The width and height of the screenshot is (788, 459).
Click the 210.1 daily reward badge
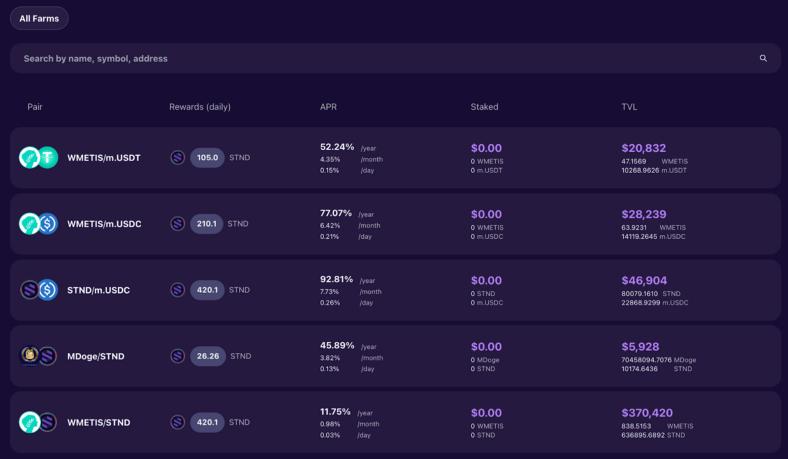(207, 224)
